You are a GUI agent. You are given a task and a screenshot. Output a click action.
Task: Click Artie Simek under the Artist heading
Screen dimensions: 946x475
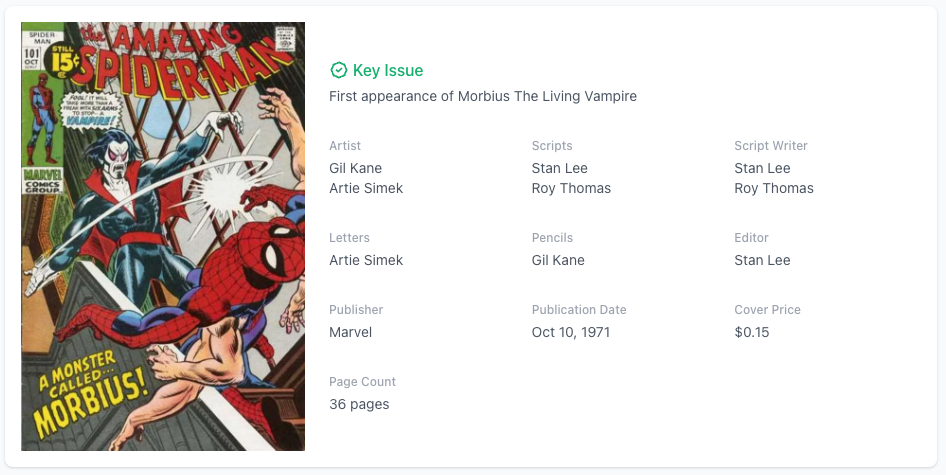(366, 188)
